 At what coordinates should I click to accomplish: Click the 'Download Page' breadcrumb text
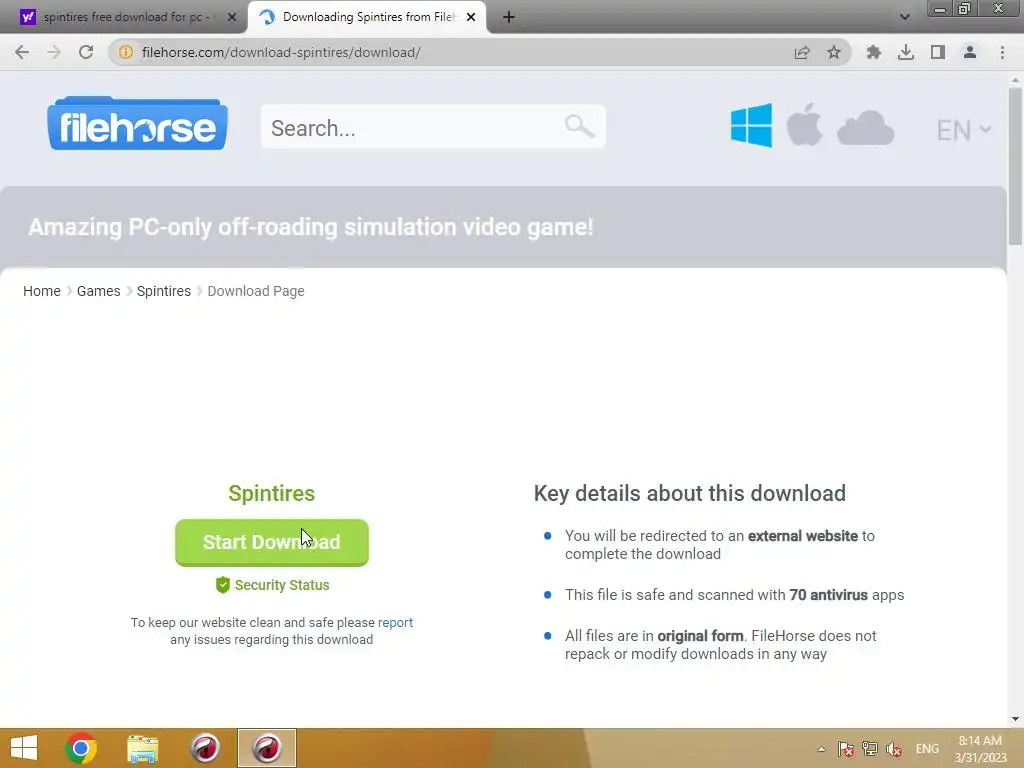256,291
